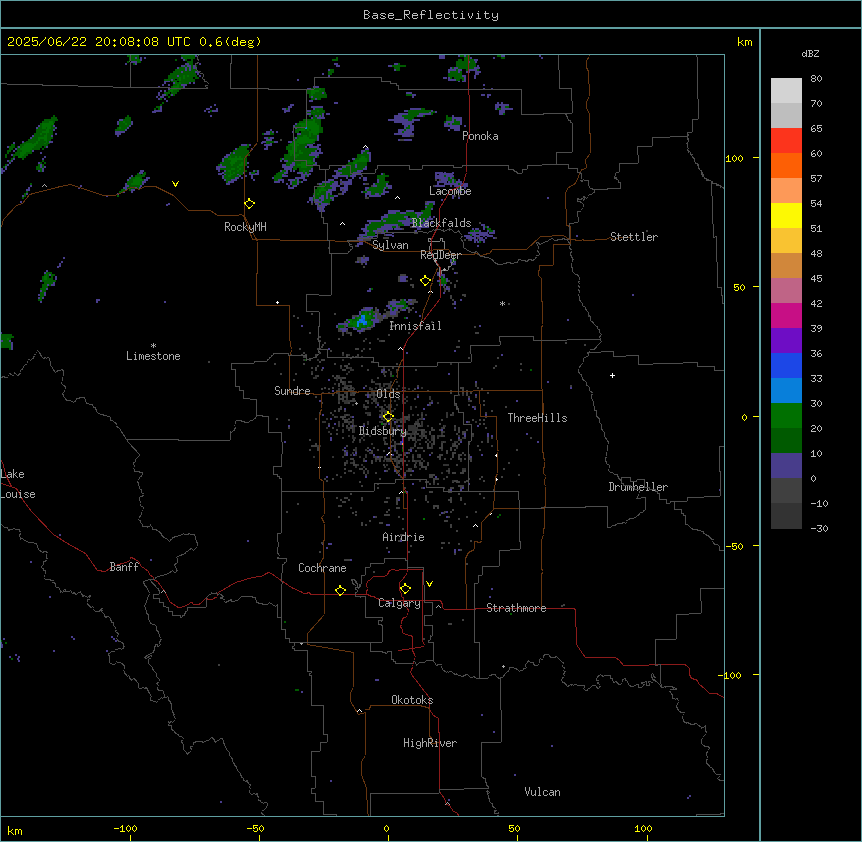Click the Drumheller label
The width and height of the screenshot is (862, 842).
click(638, 487)
